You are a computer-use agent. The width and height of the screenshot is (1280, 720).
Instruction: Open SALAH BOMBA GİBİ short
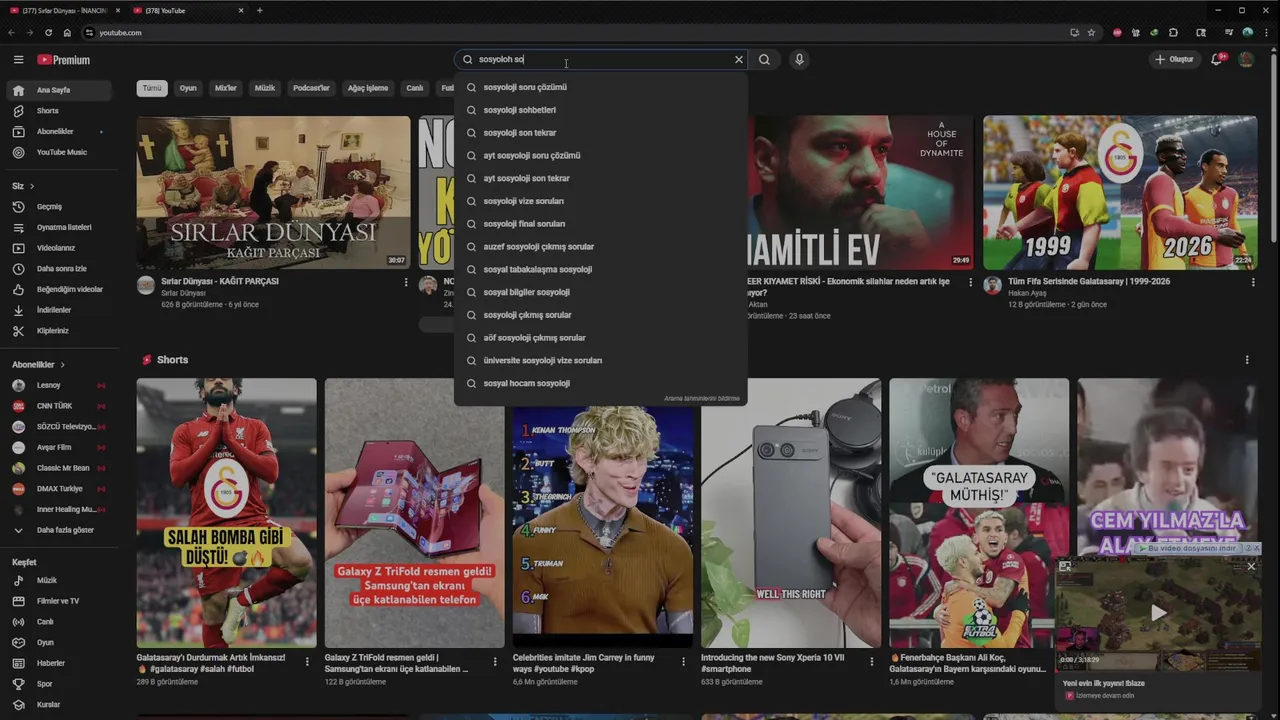(x=226, y=513)
